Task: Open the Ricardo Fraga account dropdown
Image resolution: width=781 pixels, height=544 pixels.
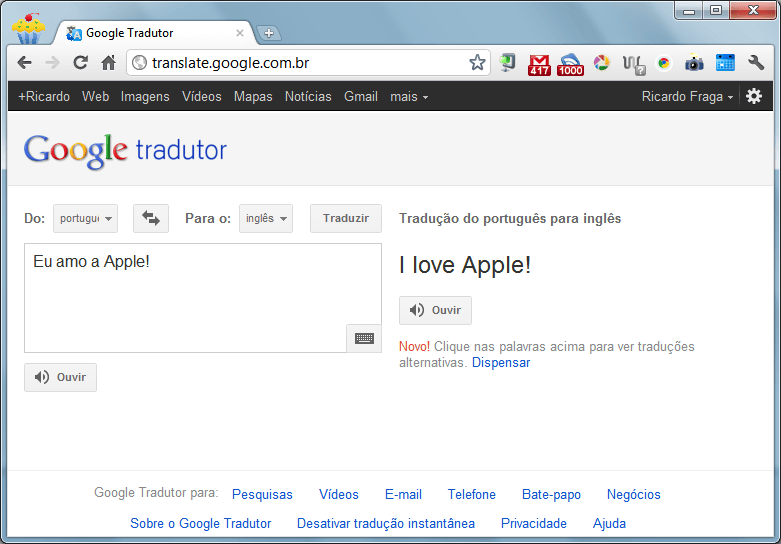Action: point(687,97)
